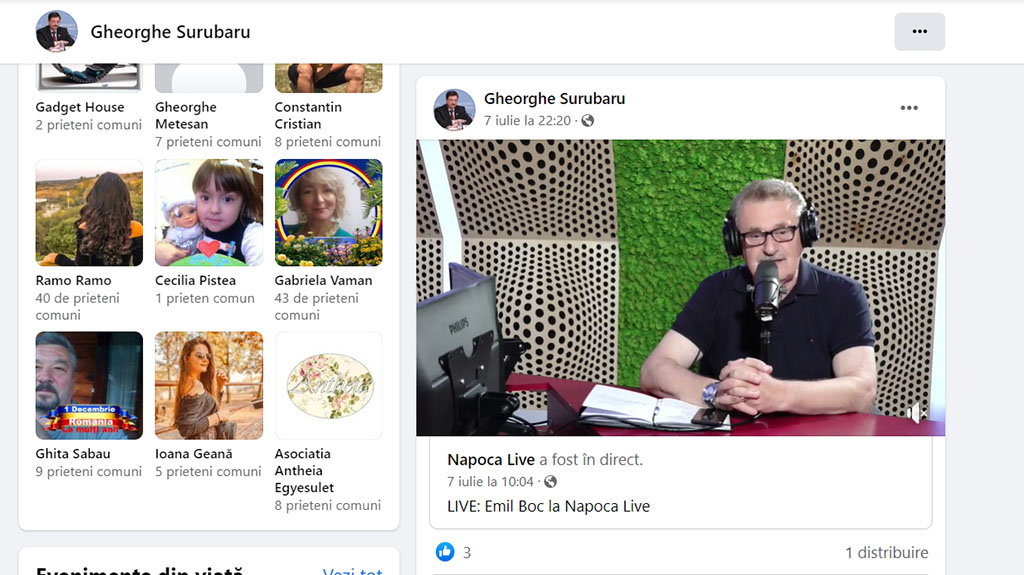Open Gadget House friend name
This screenshot has width=1024, height=575.
(x=80, y=107)
